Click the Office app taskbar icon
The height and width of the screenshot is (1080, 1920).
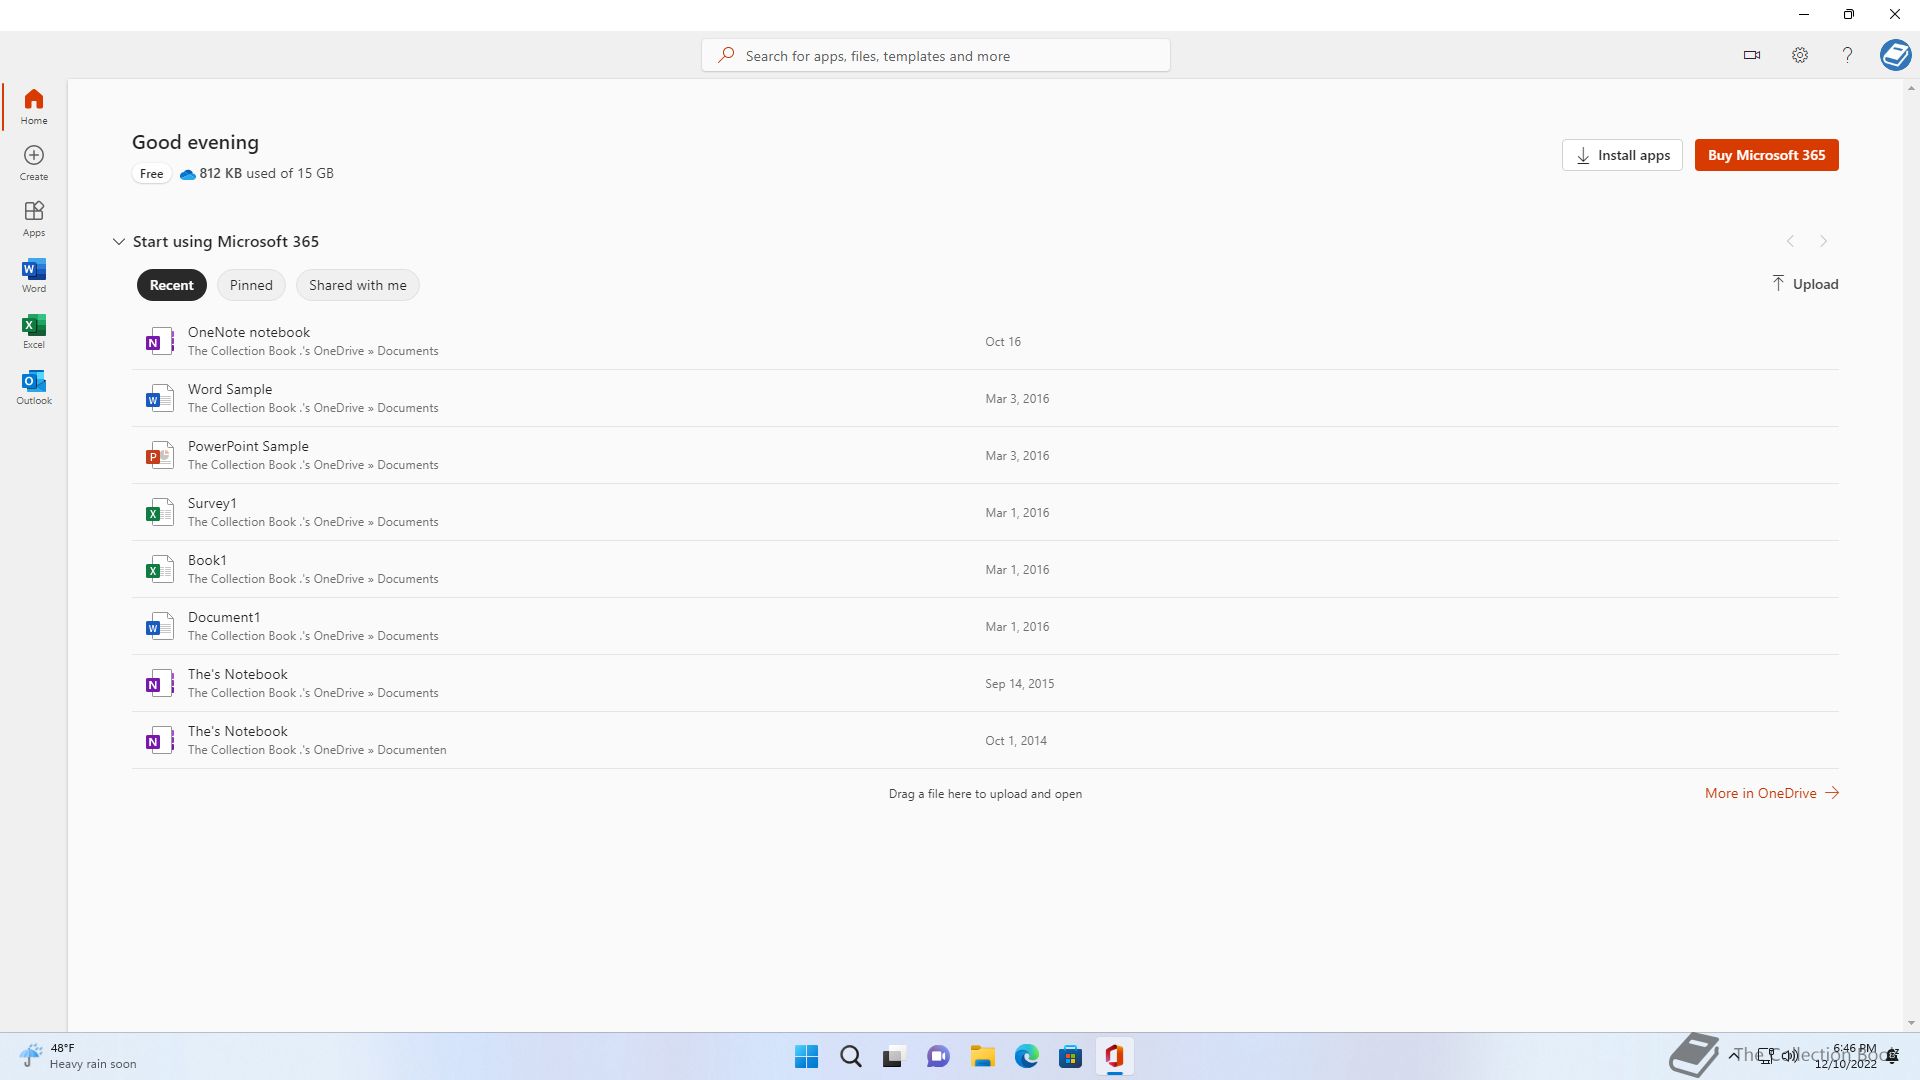tap(1114, 1056)
